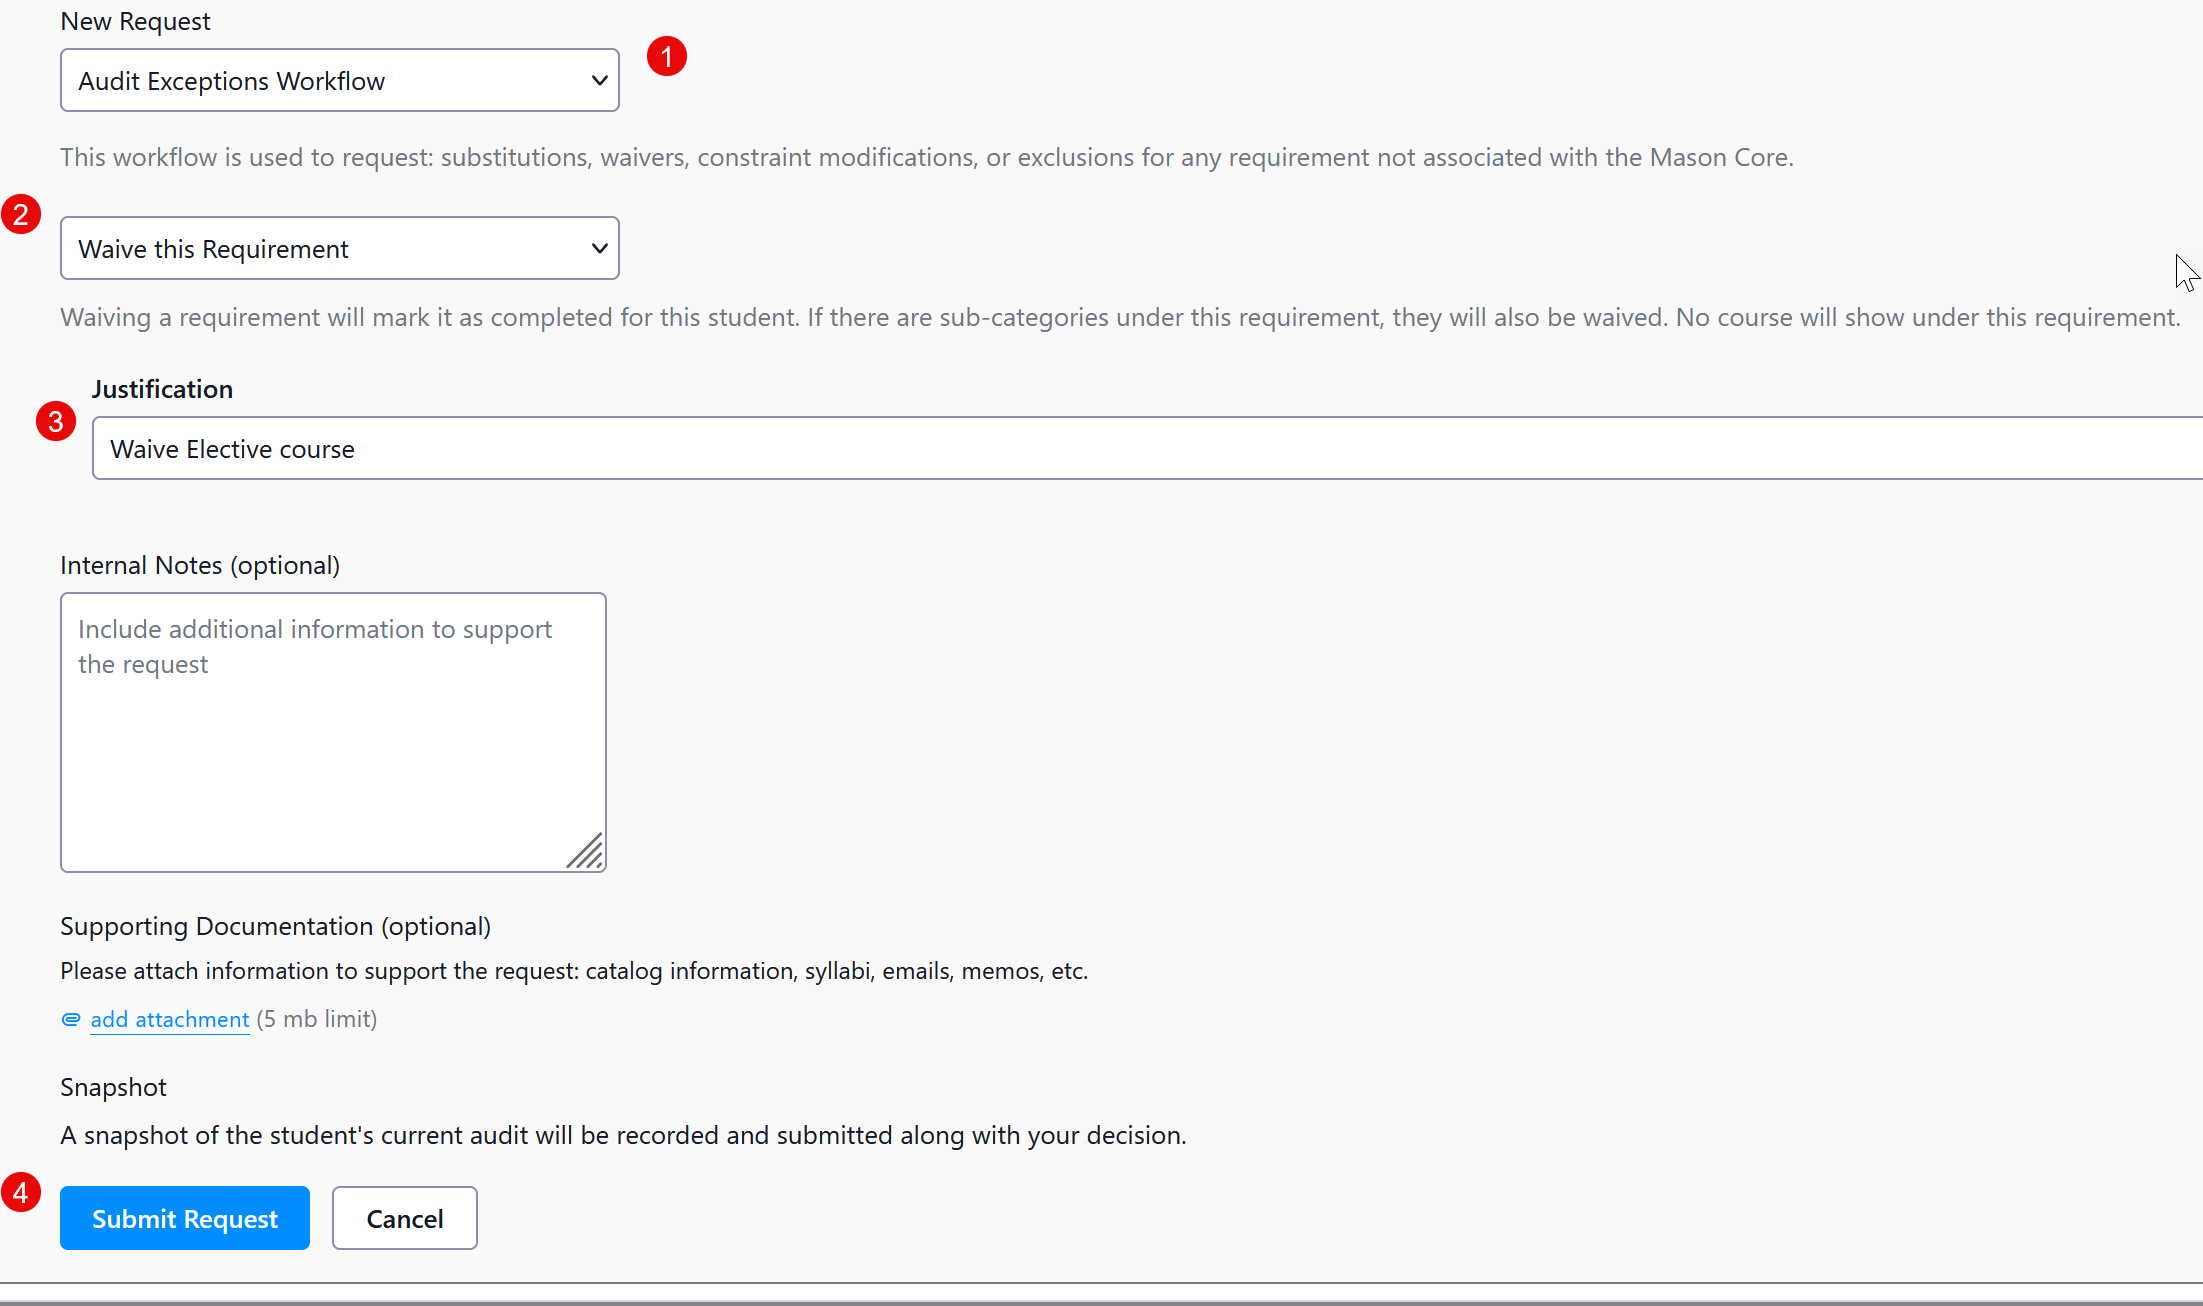Click the red step 1 marker
2203x1306 pixels.
(x=666, y=56)
